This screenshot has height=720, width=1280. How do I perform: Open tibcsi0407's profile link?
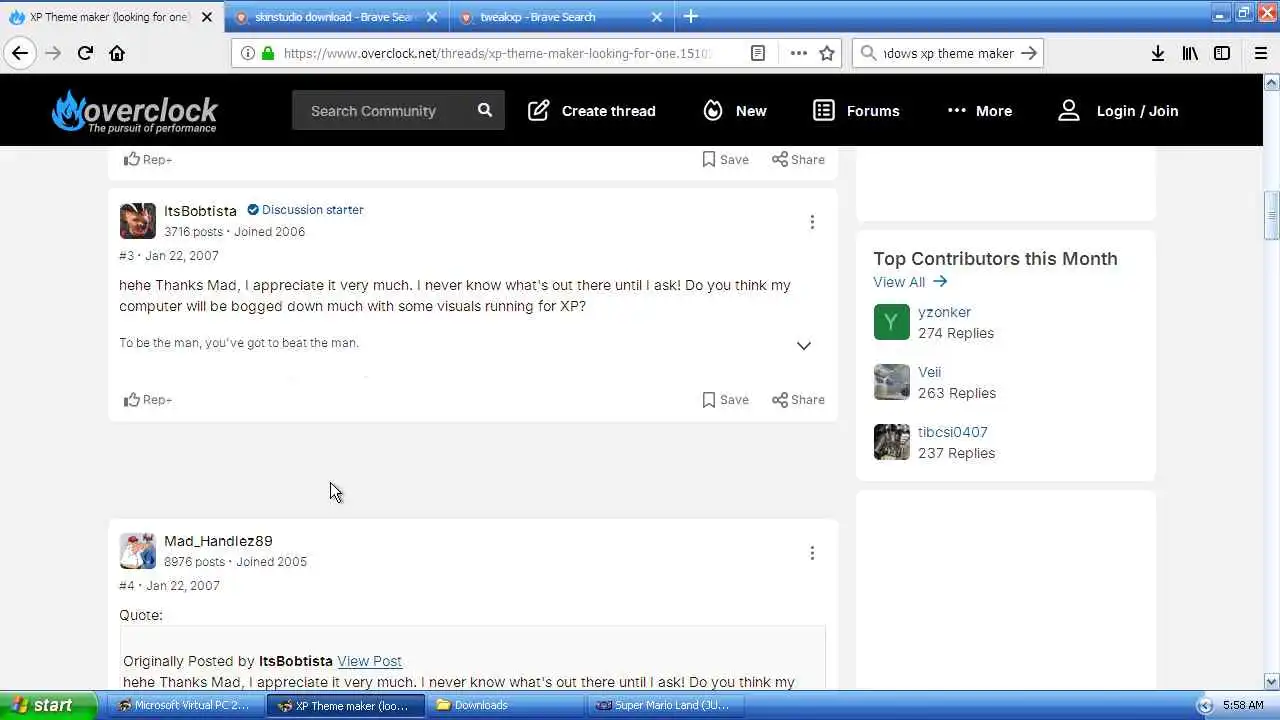(952, 432)
